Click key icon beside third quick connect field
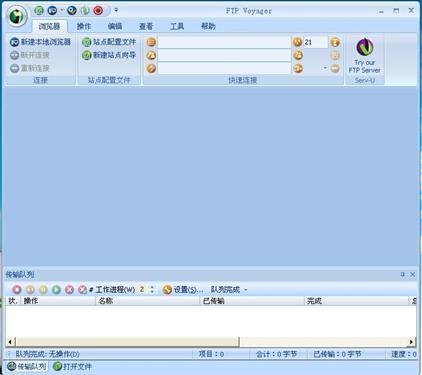The image size is (422, 375). pyautogui.click(x=151, y=69)
